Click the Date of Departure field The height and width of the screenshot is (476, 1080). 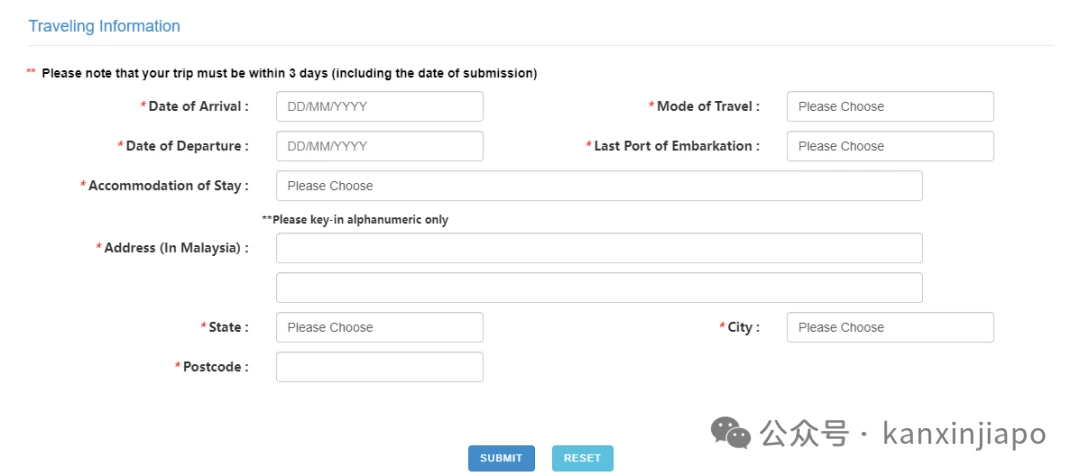click(x=380, y=146)
